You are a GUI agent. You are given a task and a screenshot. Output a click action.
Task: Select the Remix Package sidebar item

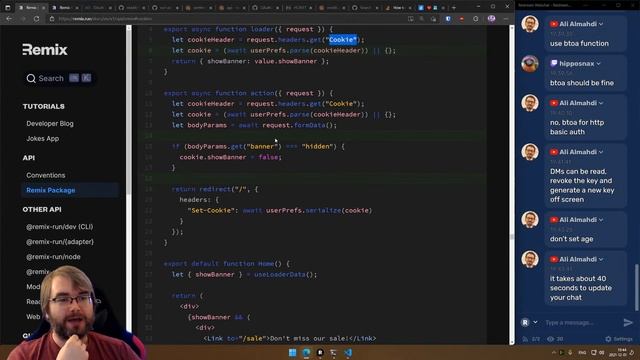pyautogui.click(x=70, y=190)
